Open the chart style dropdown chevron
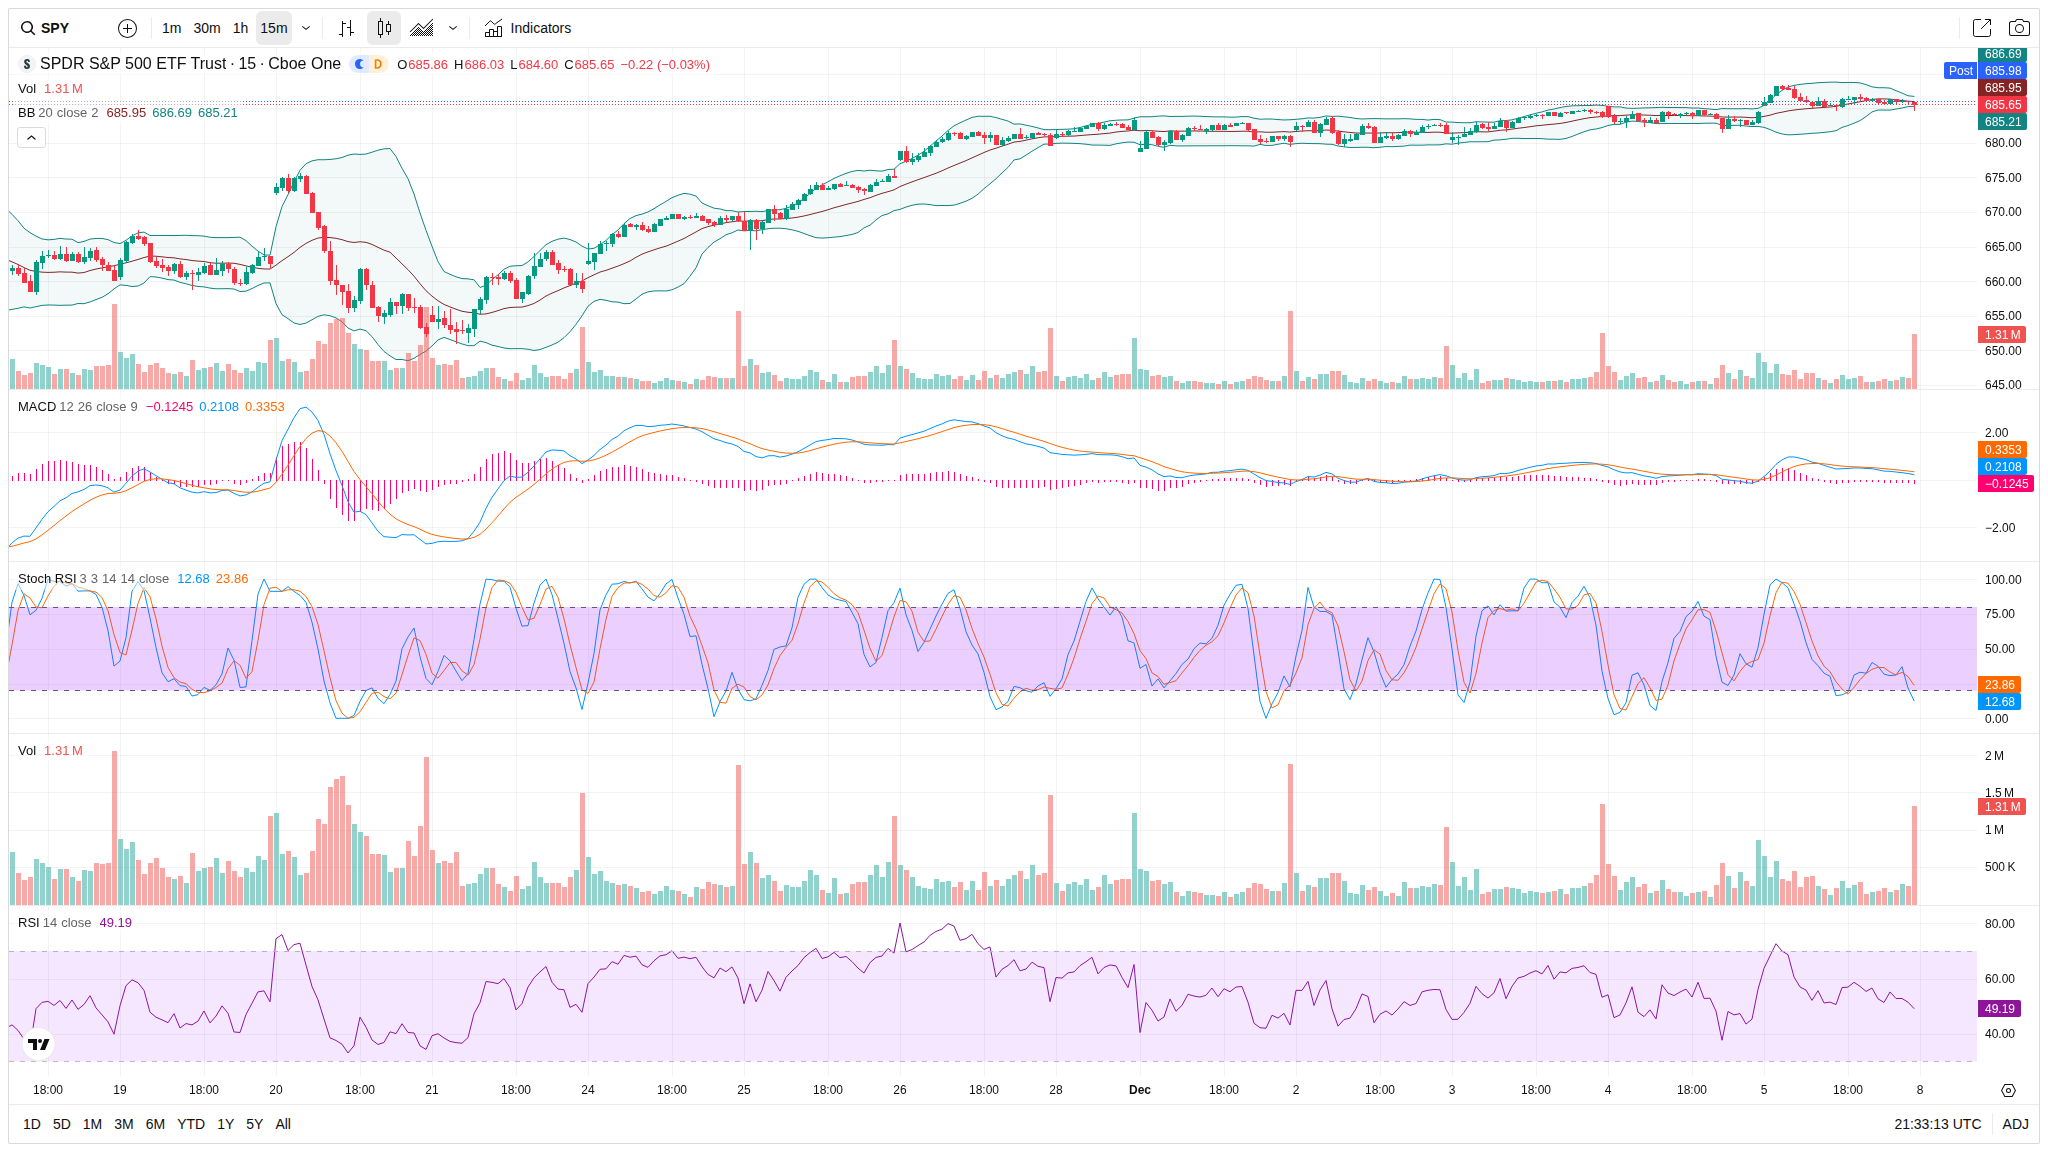The width and height of the screenshot is (2048, 1152). click(x=453, y=28)
